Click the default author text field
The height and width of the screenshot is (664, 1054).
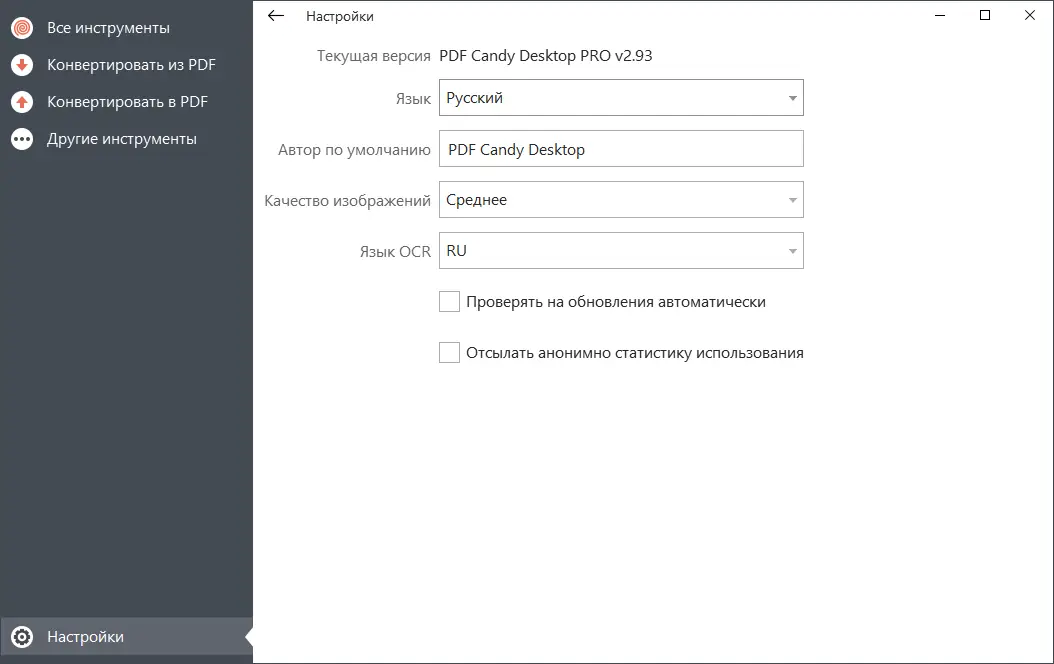621,149
